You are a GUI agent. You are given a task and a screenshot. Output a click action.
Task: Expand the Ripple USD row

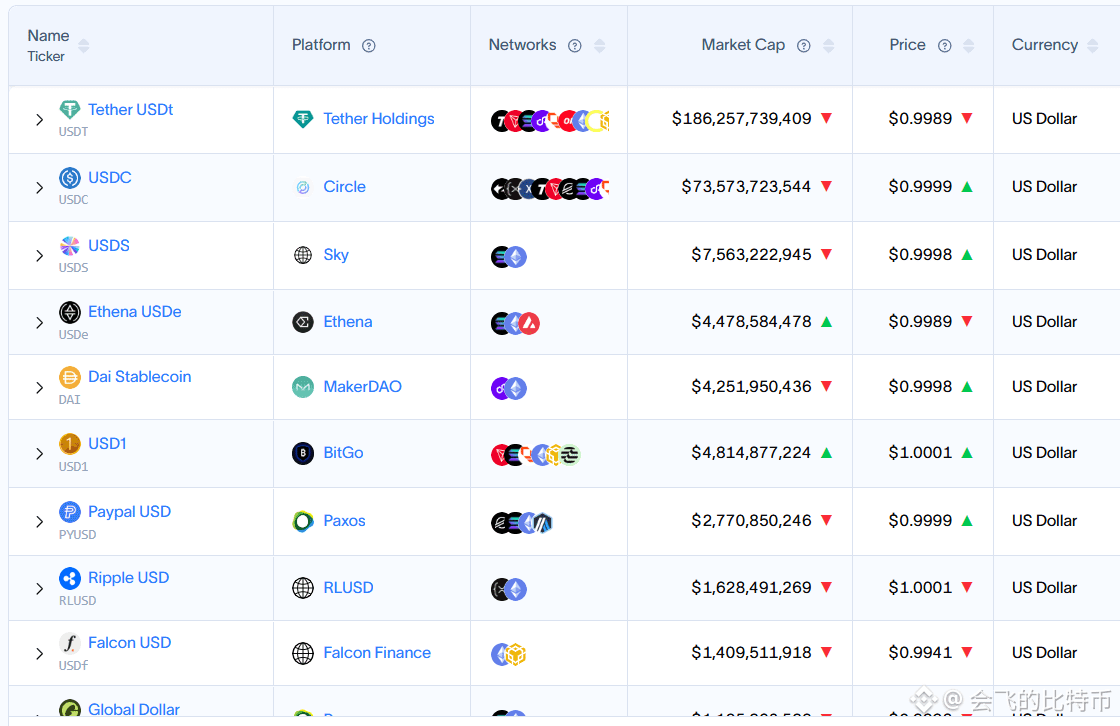click(39, 589)
